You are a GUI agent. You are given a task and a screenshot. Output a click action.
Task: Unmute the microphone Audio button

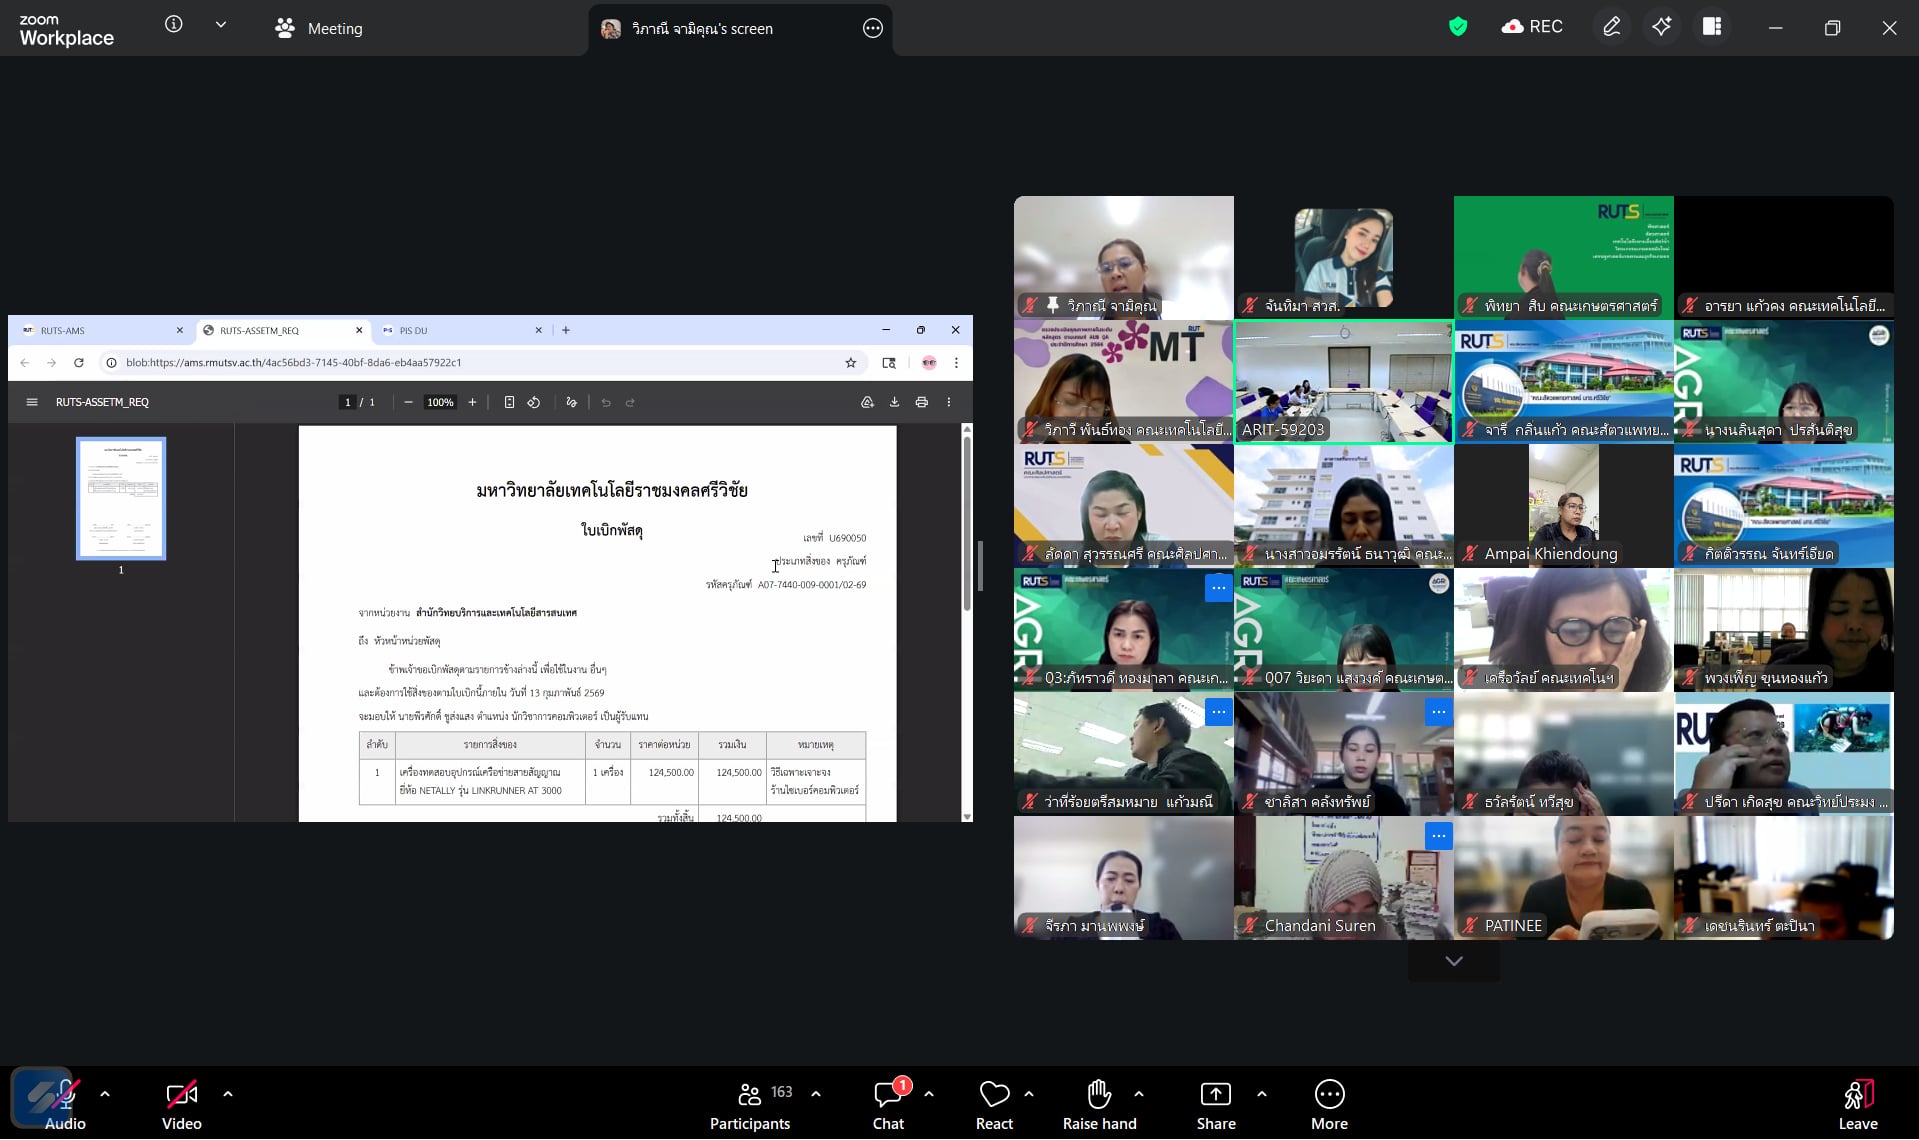(x=65, y=1105)
